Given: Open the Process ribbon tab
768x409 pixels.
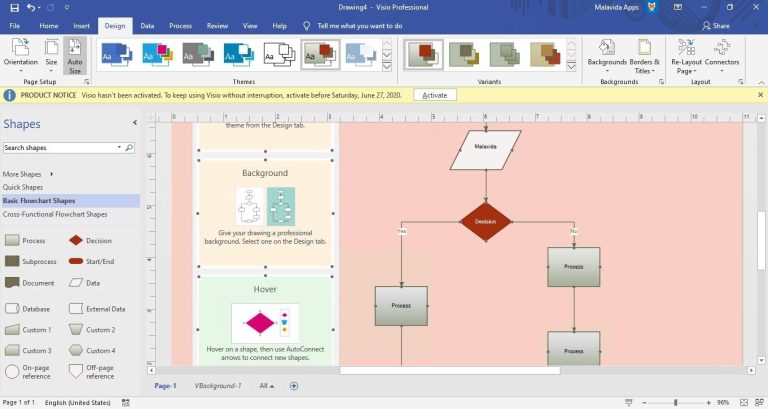Looking at the screenshot, I should [180, 25].
